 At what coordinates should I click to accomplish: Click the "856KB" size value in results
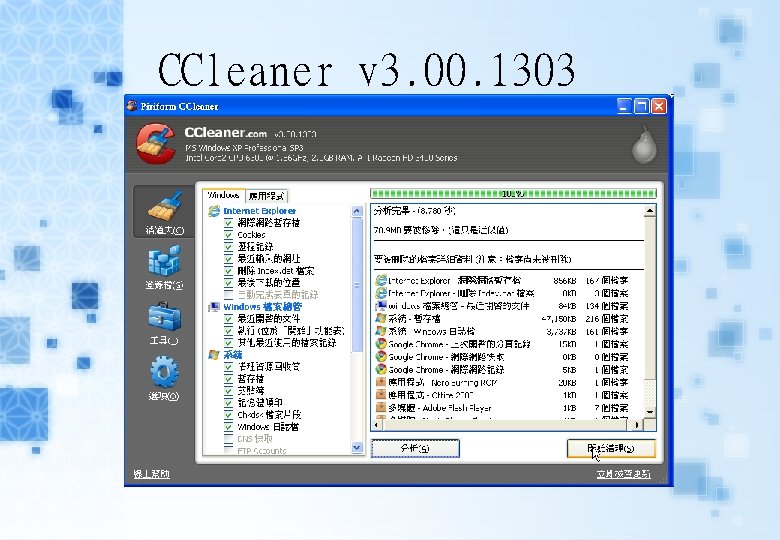[565, 280]
